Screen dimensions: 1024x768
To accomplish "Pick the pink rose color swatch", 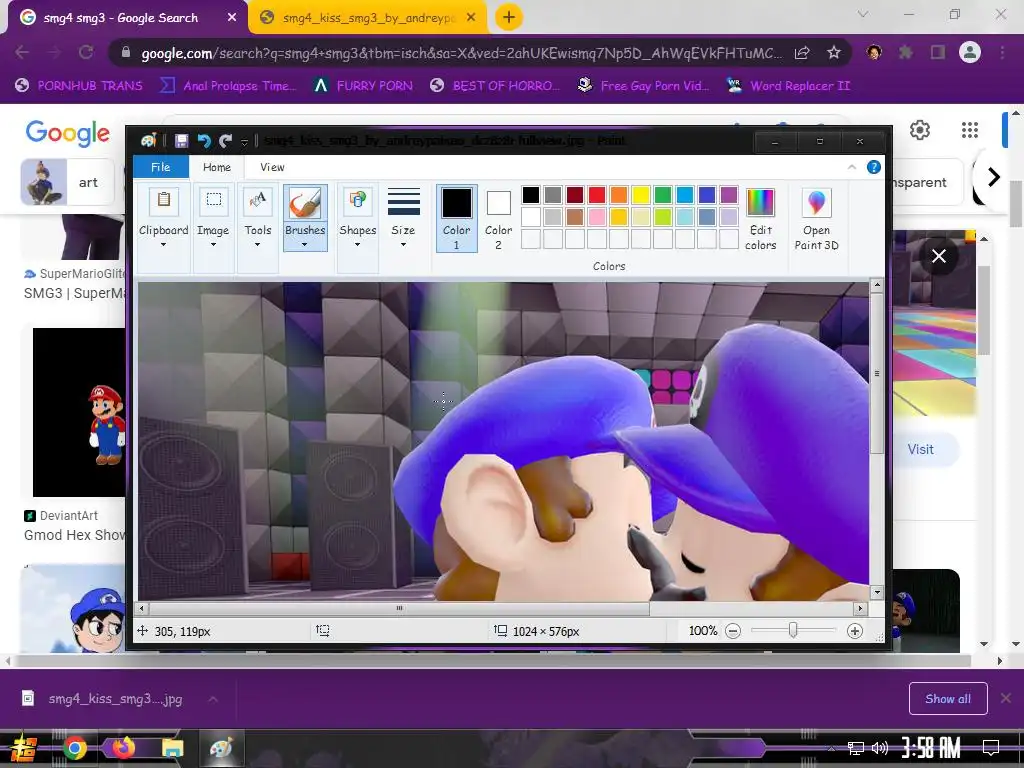I will tap(597, 217).
